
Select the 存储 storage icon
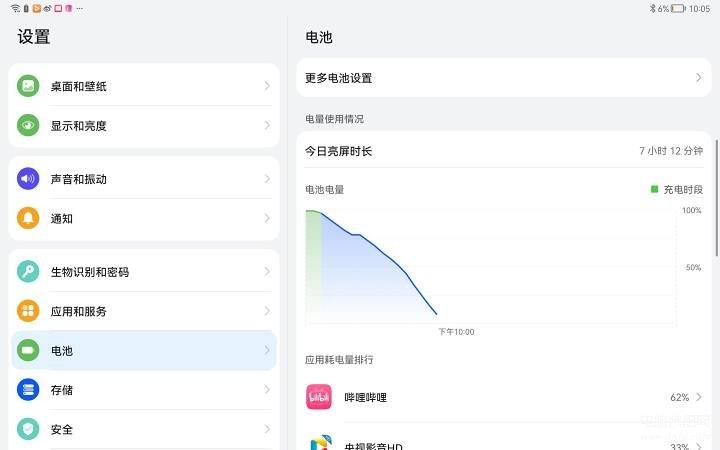click(x=28, y=390)
